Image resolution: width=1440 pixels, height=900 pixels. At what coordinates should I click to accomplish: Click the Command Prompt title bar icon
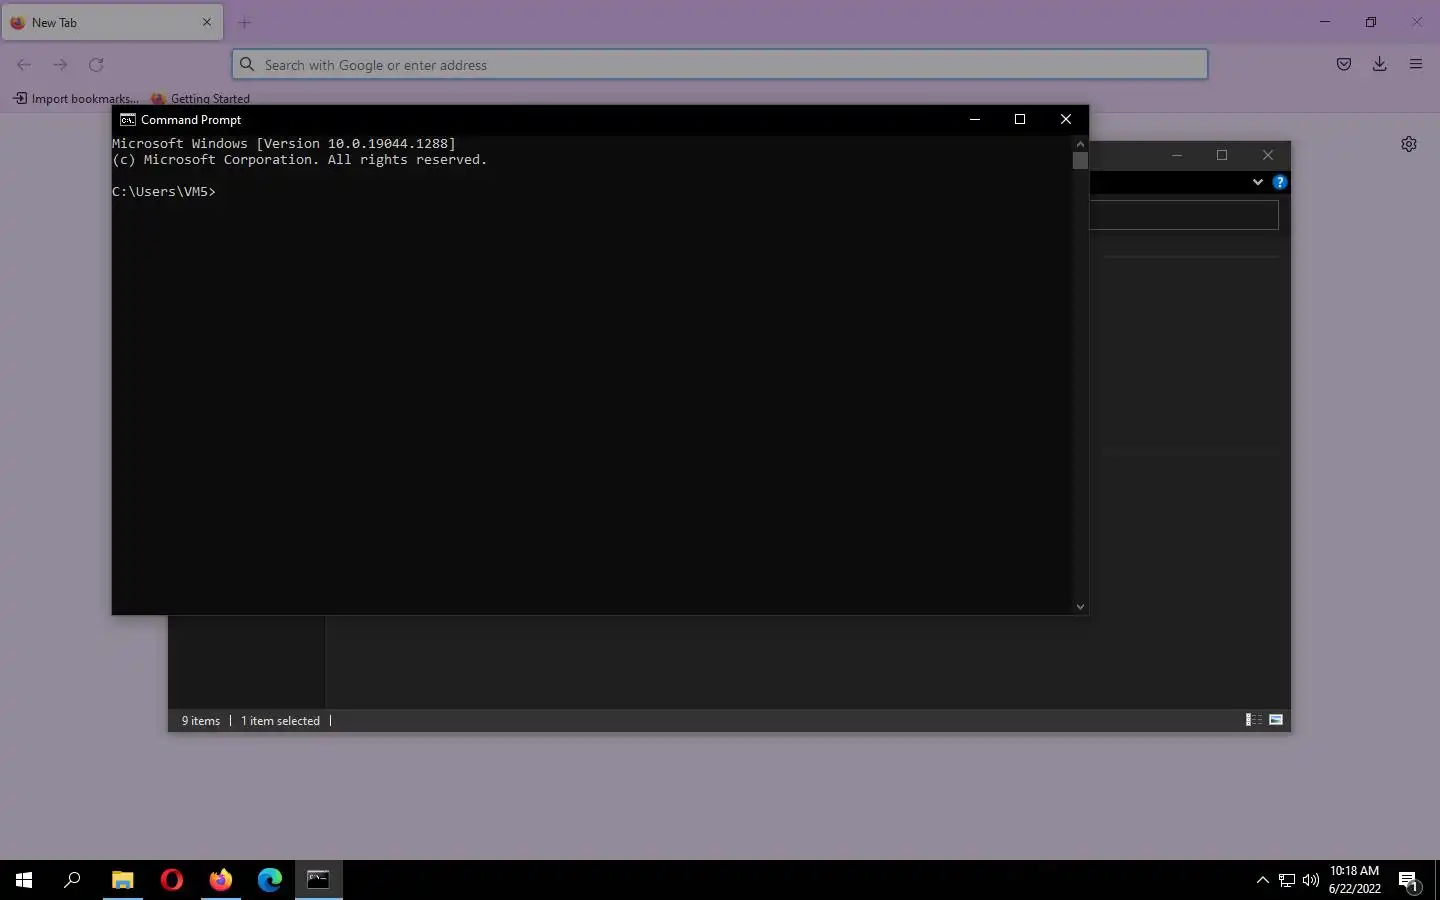128,119
